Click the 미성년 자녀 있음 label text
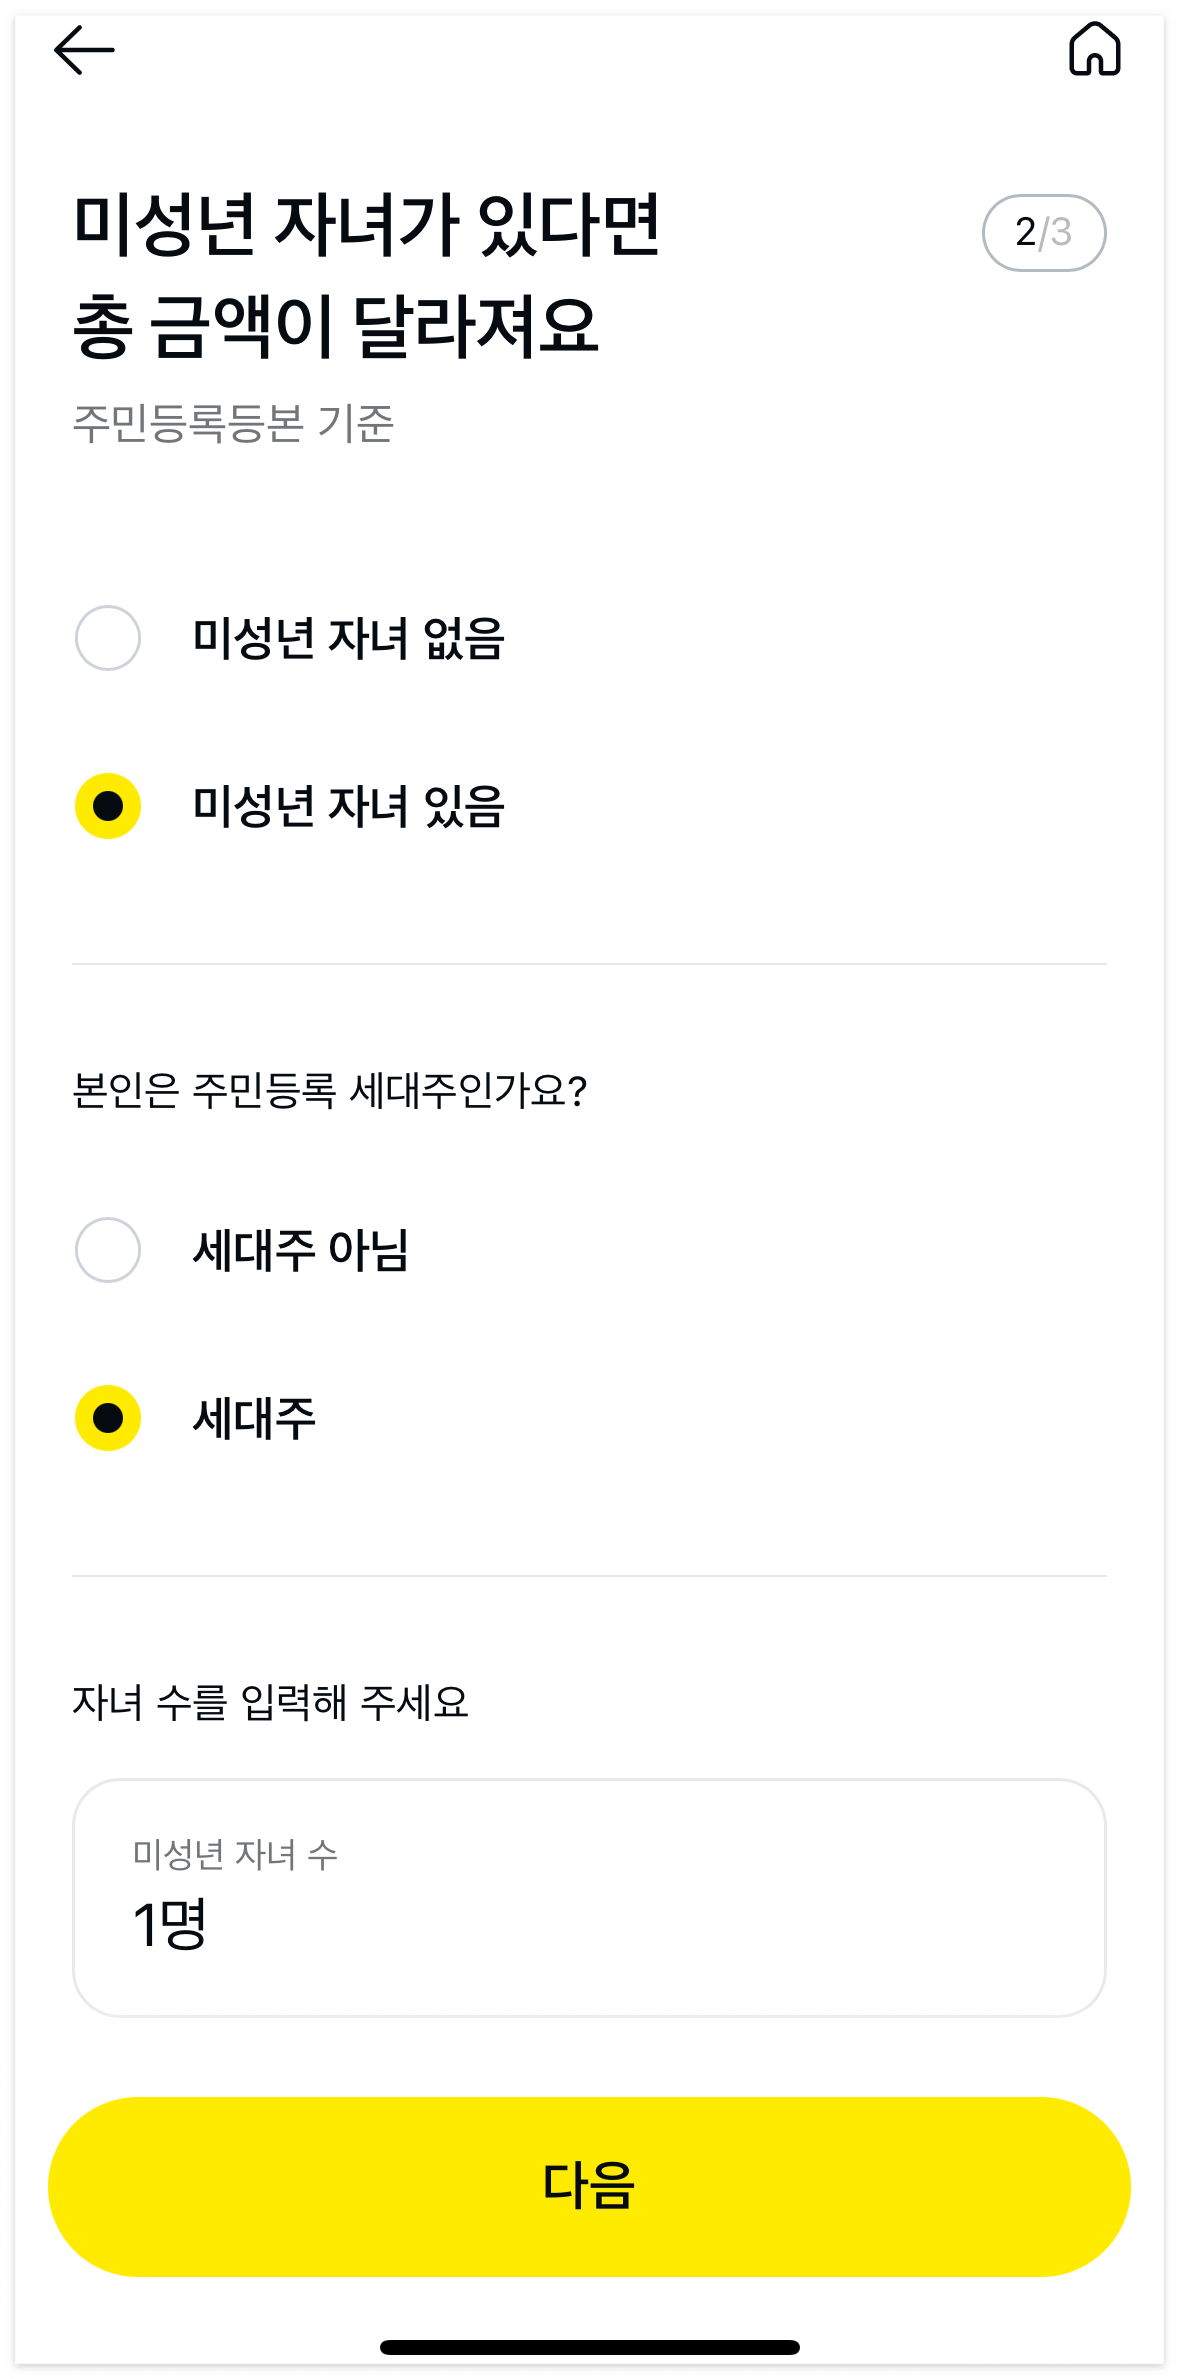 tap(349, 806)
